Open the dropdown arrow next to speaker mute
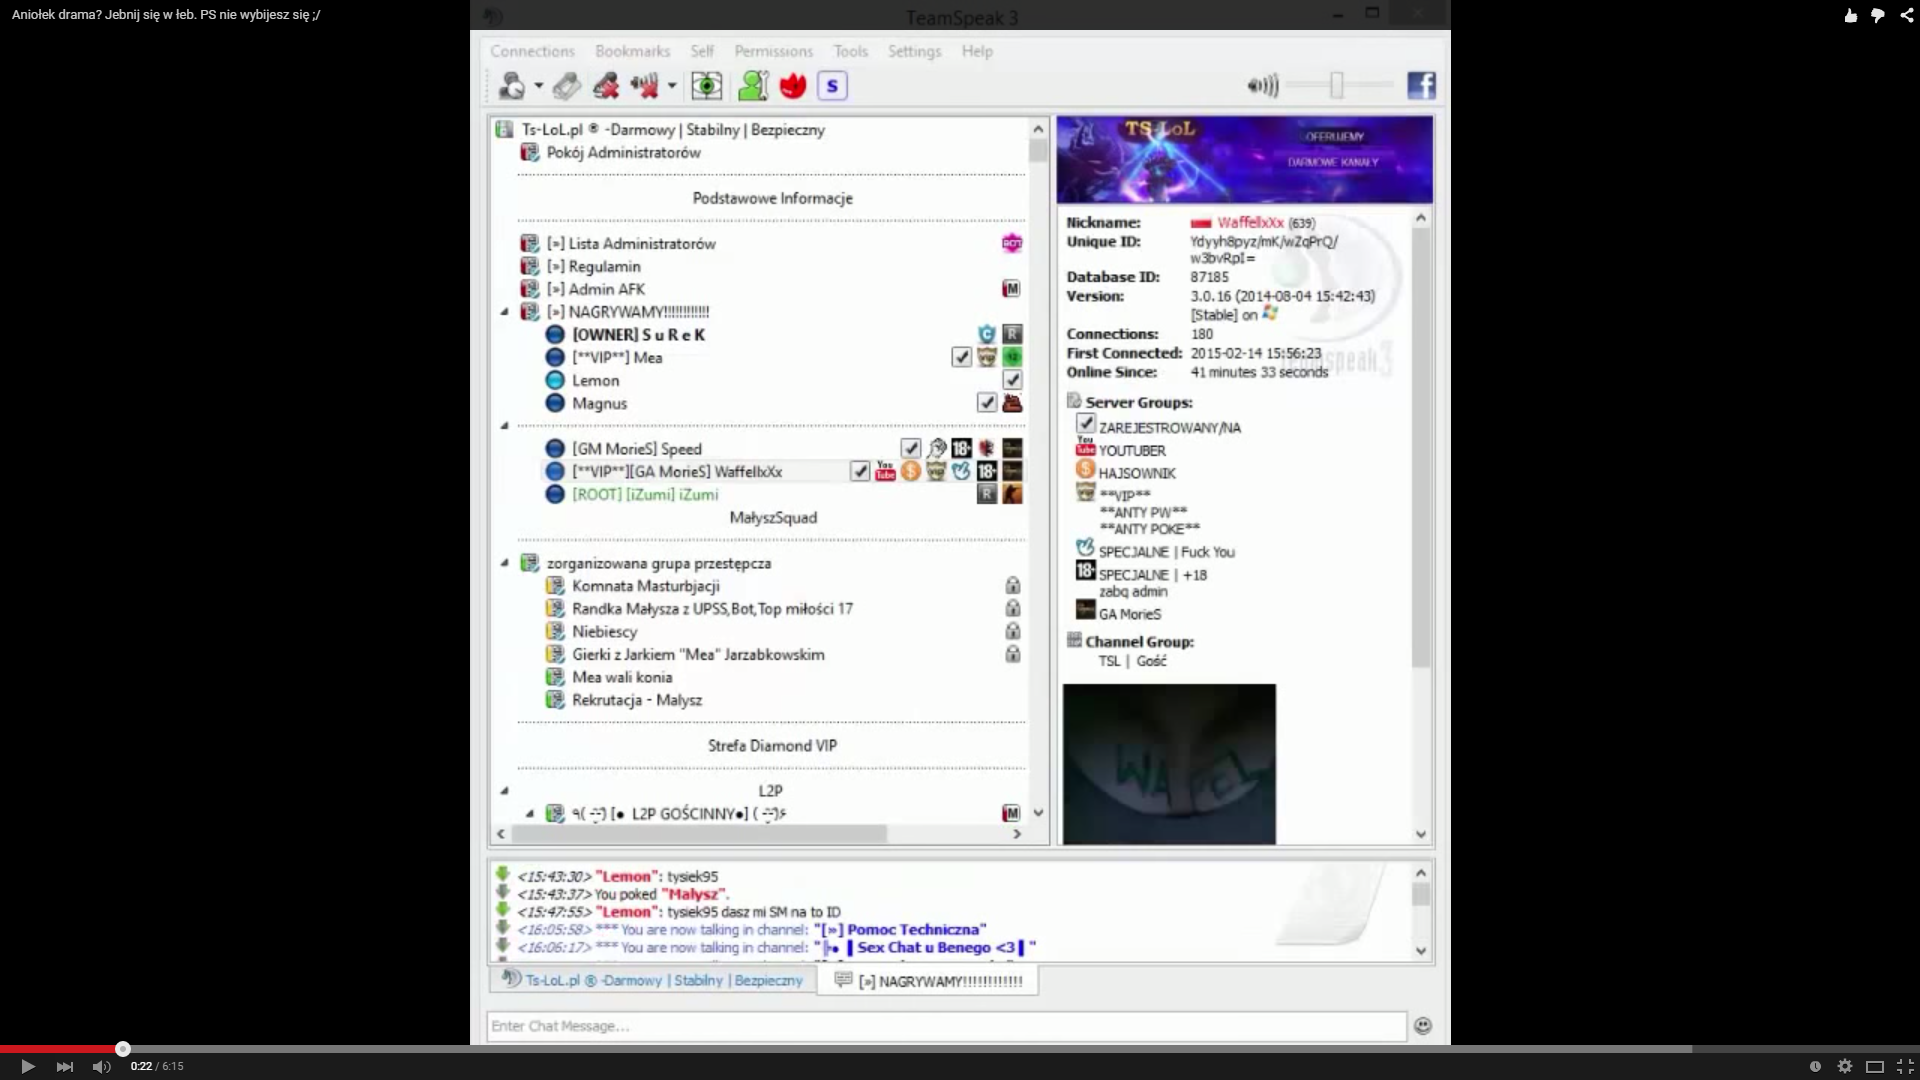Viewport: 1920px width, 1080px height. [672, 86]
